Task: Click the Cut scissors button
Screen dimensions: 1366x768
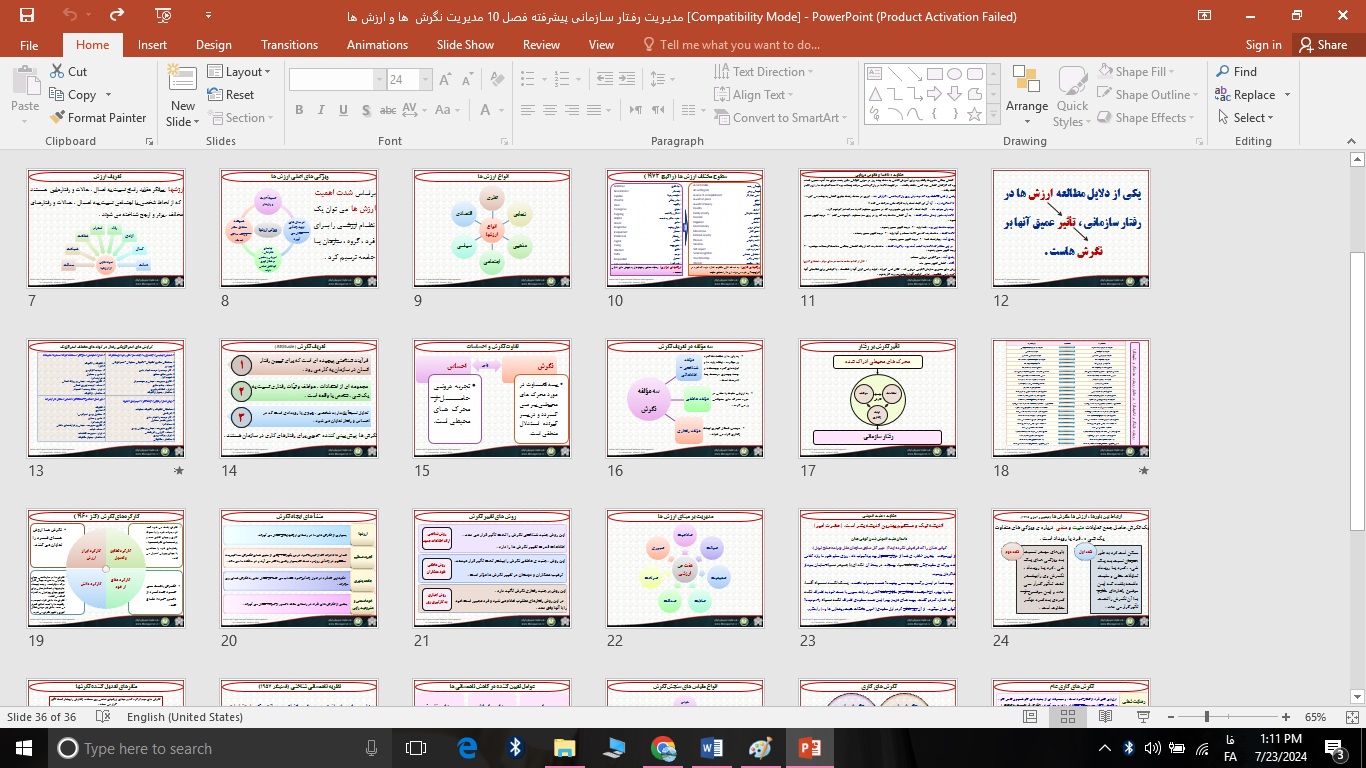Action: (68, 72)
